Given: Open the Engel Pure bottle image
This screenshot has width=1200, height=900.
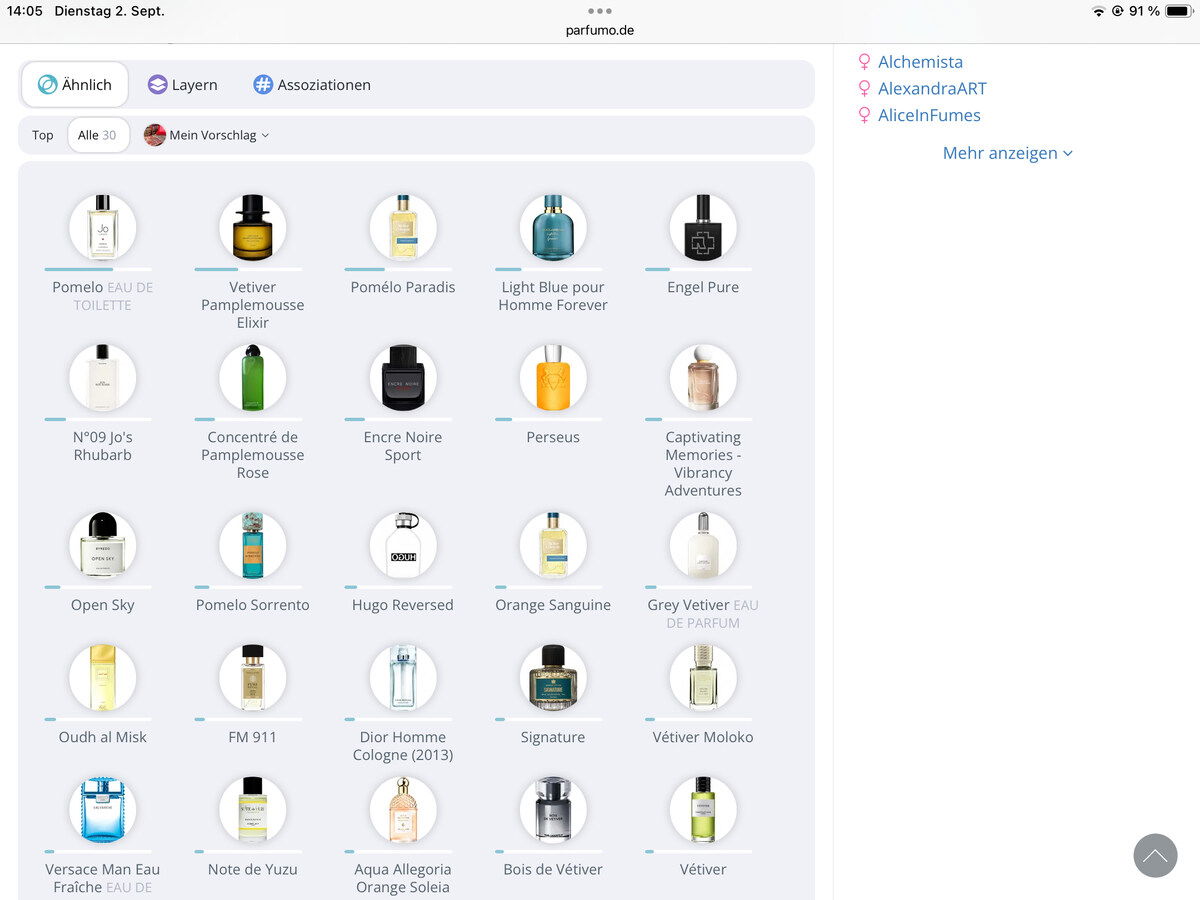Looking at the screenshot, I should point(703,228).
